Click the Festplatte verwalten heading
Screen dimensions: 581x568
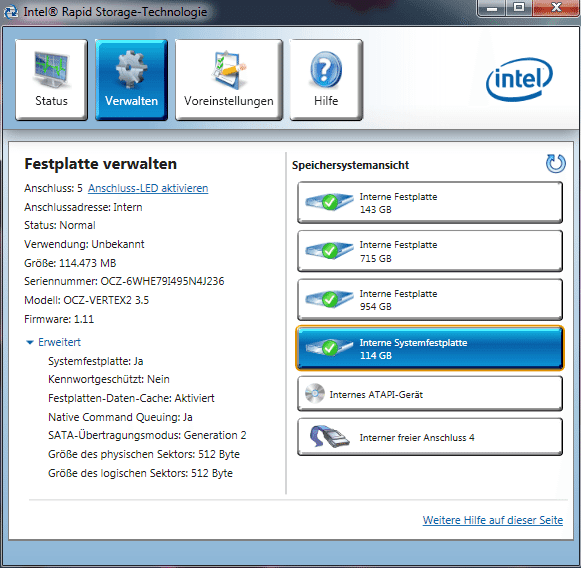click(x=100, y=164)
